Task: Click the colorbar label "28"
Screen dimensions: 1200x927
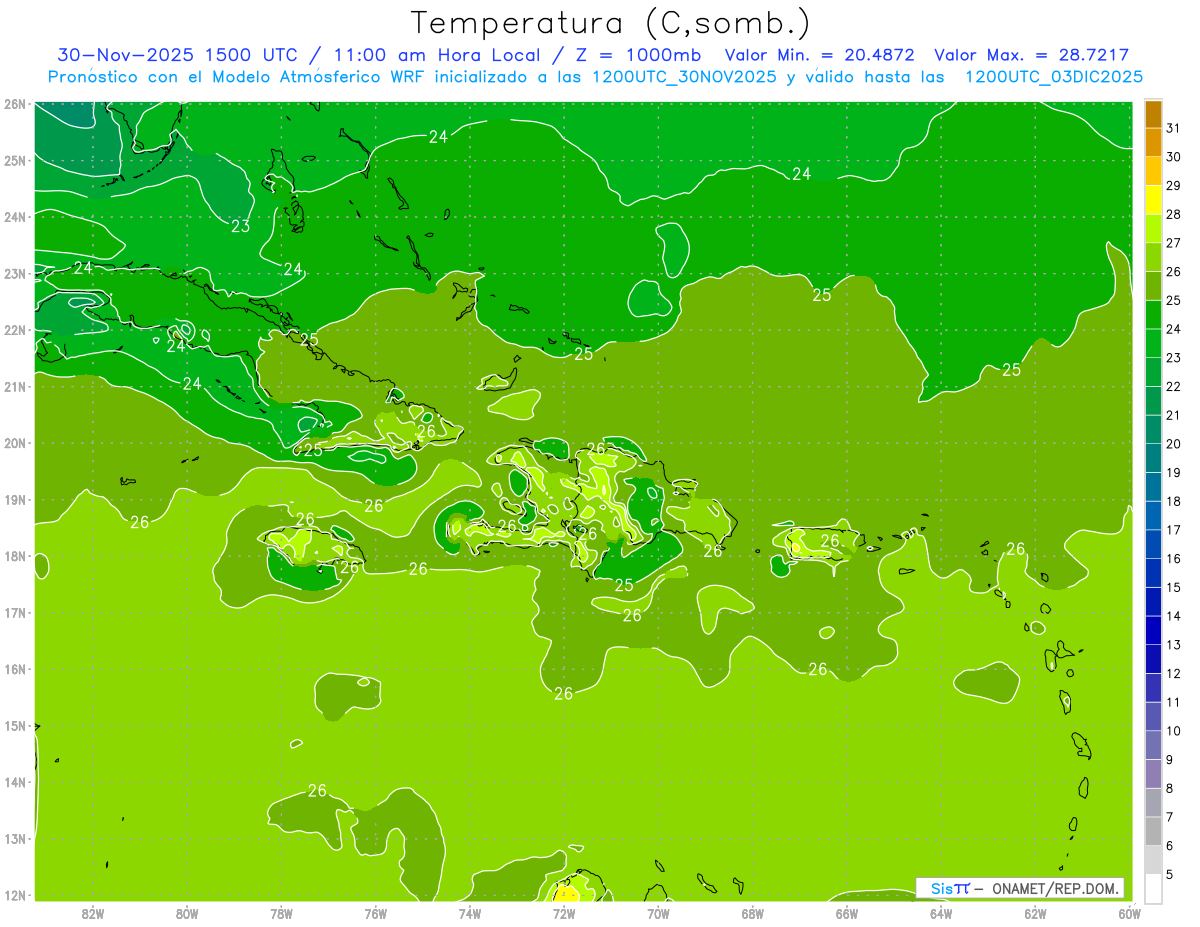Action: point(1173,214)
